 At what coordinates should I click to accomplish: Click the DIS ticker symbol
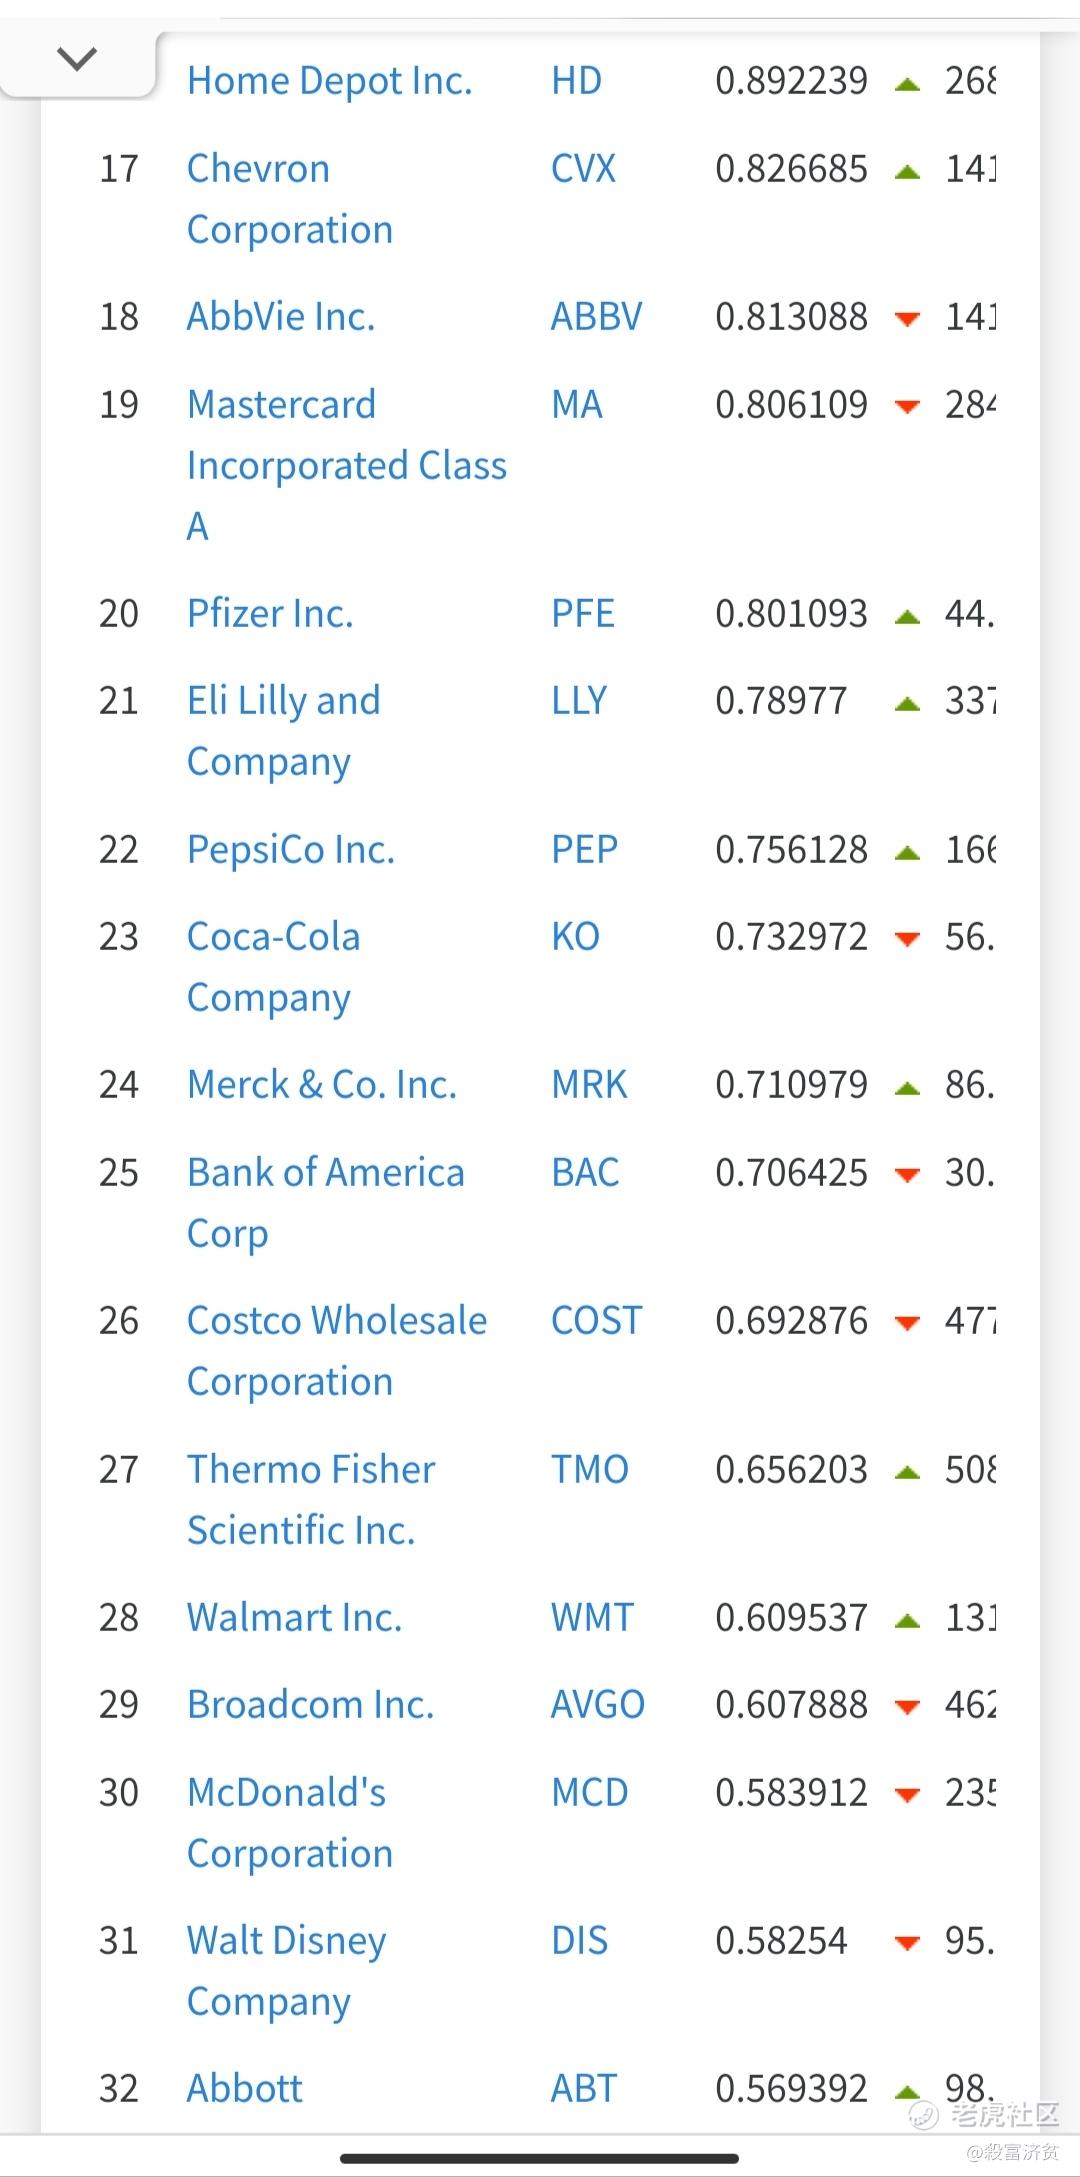coord(579,1941)
